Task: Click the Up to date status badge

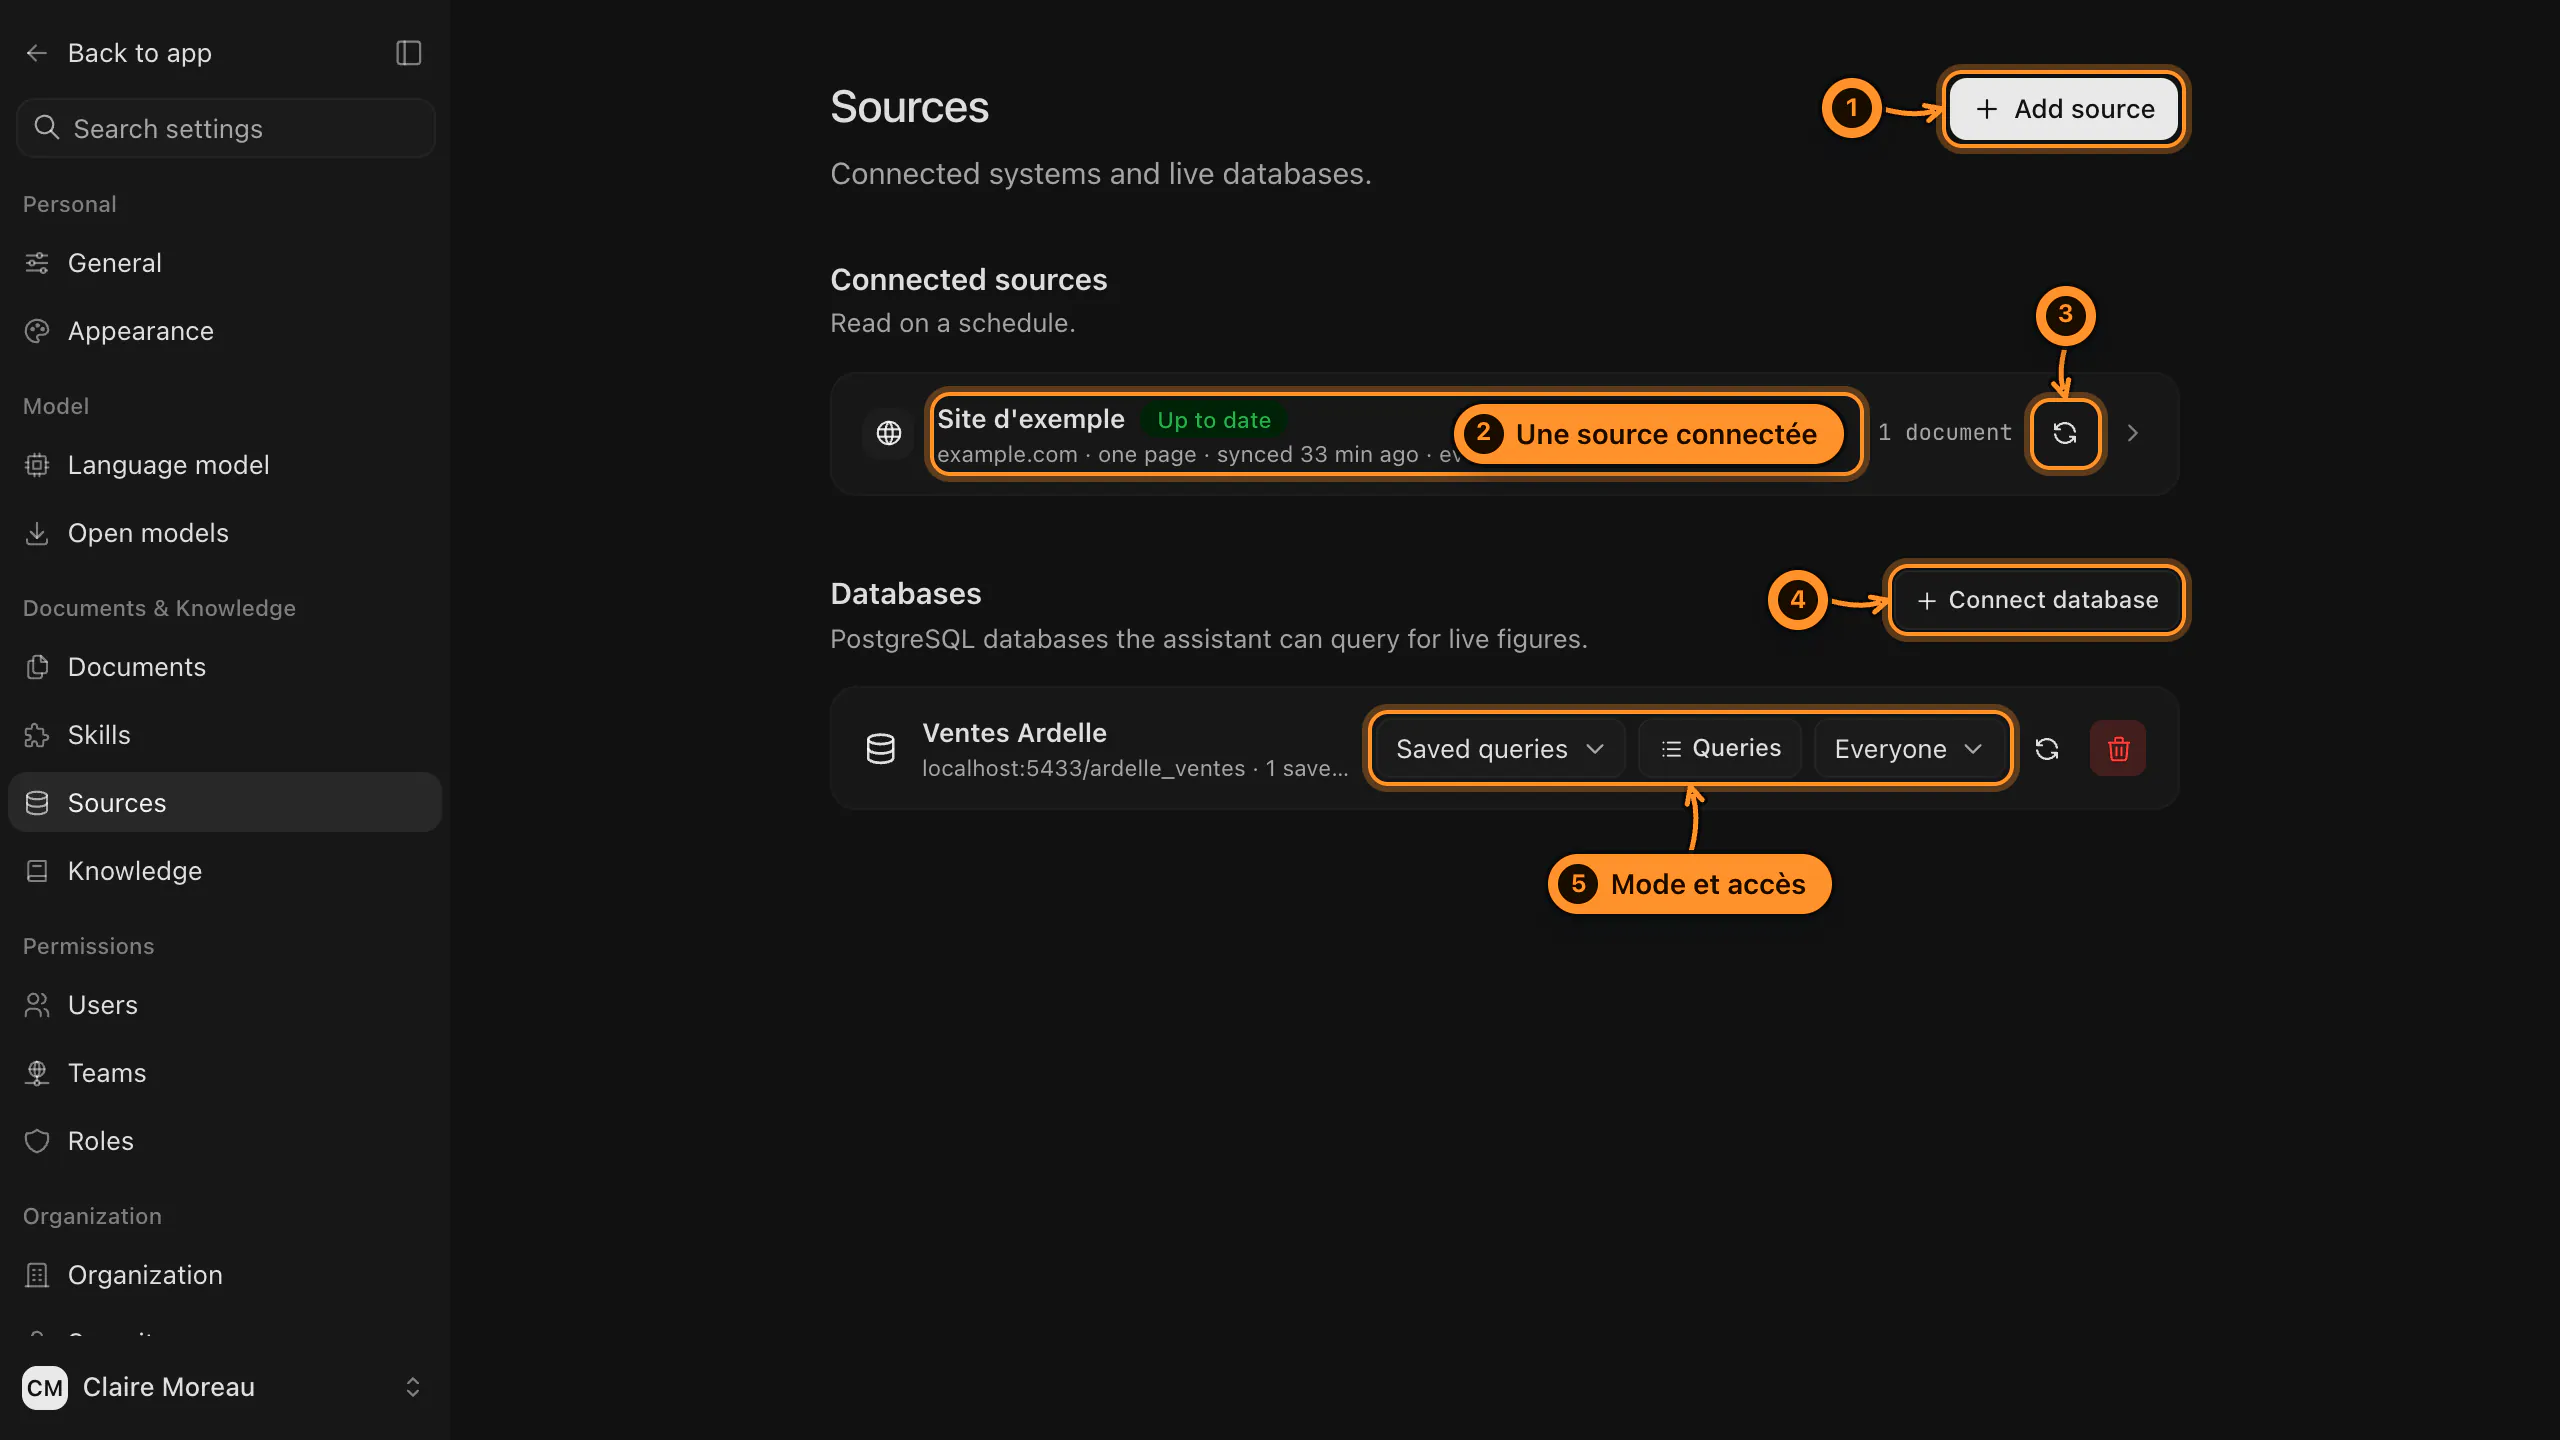Action: [x=1214, y=420]
